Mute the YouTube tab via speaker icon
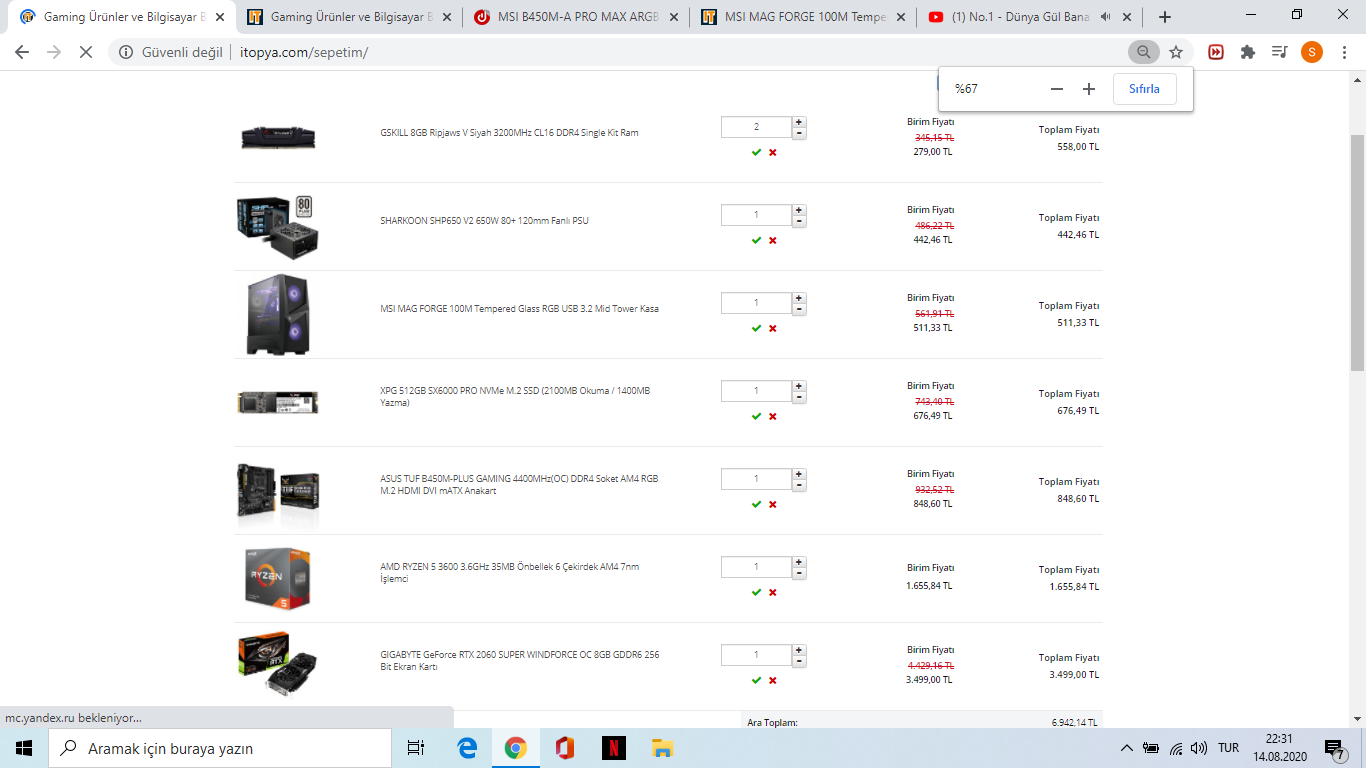The image size is (1366, 768). point(1106,17)
